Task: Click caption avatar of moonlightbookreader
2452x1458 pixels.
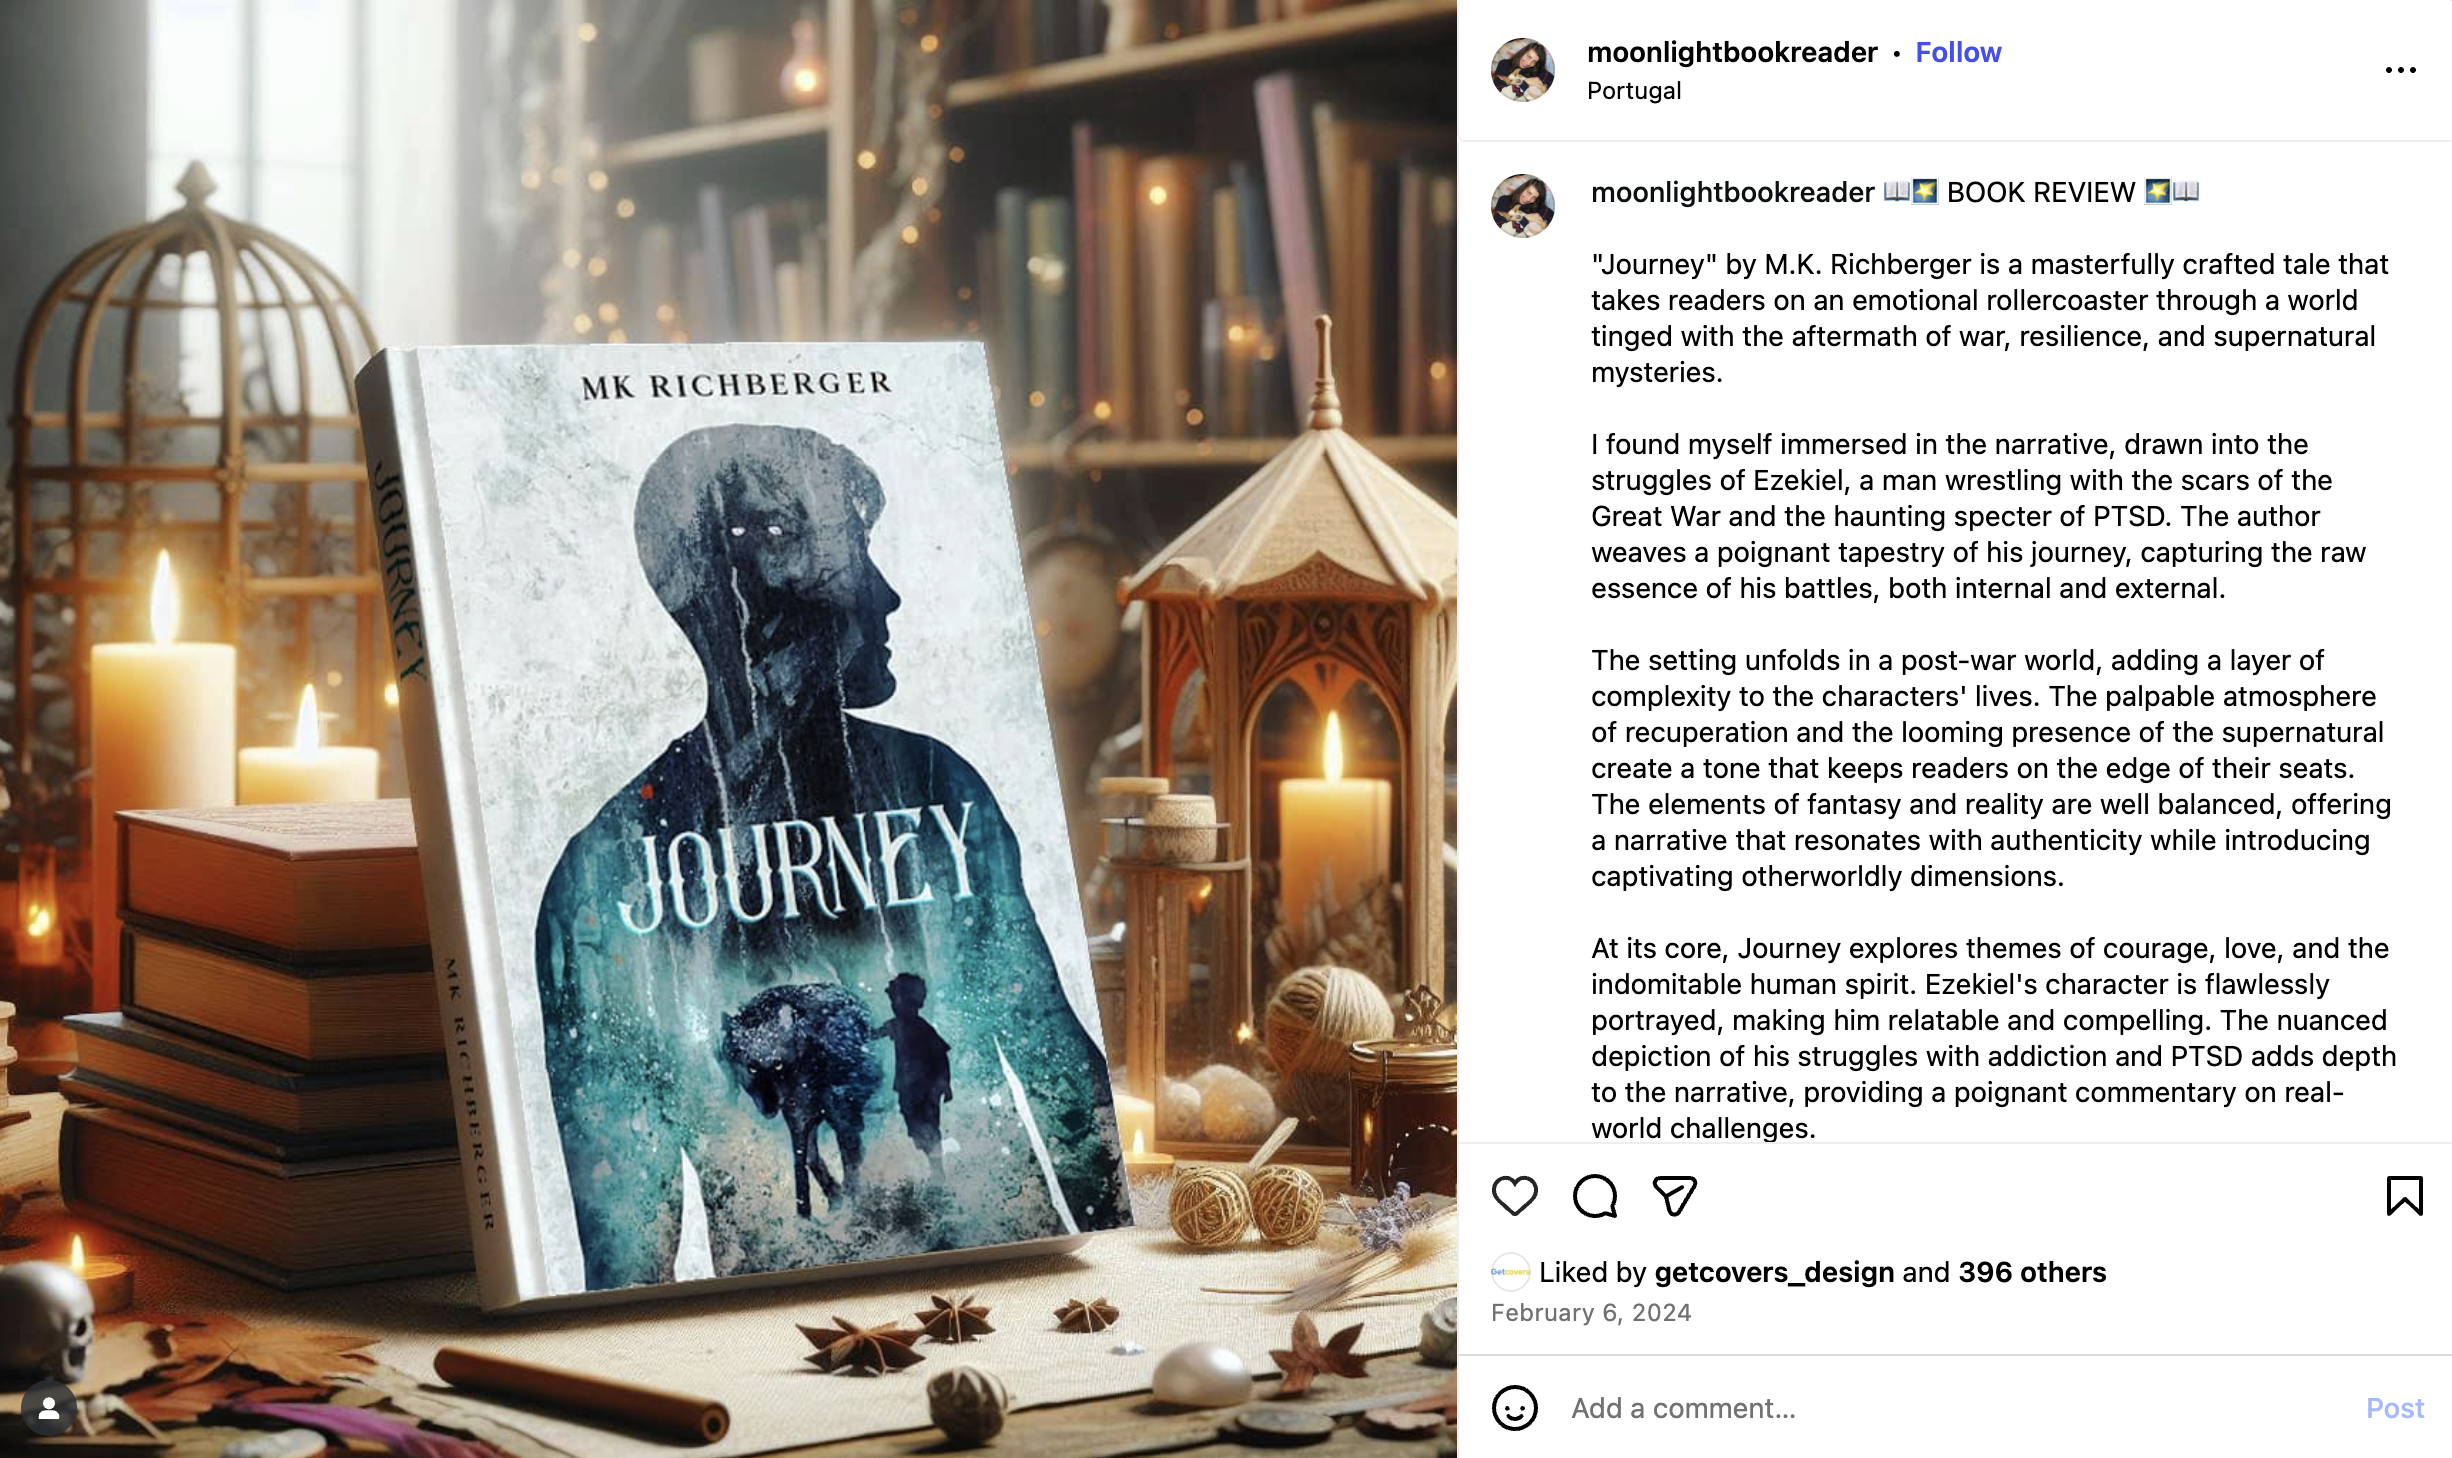Action: (x=1522, y=206)
